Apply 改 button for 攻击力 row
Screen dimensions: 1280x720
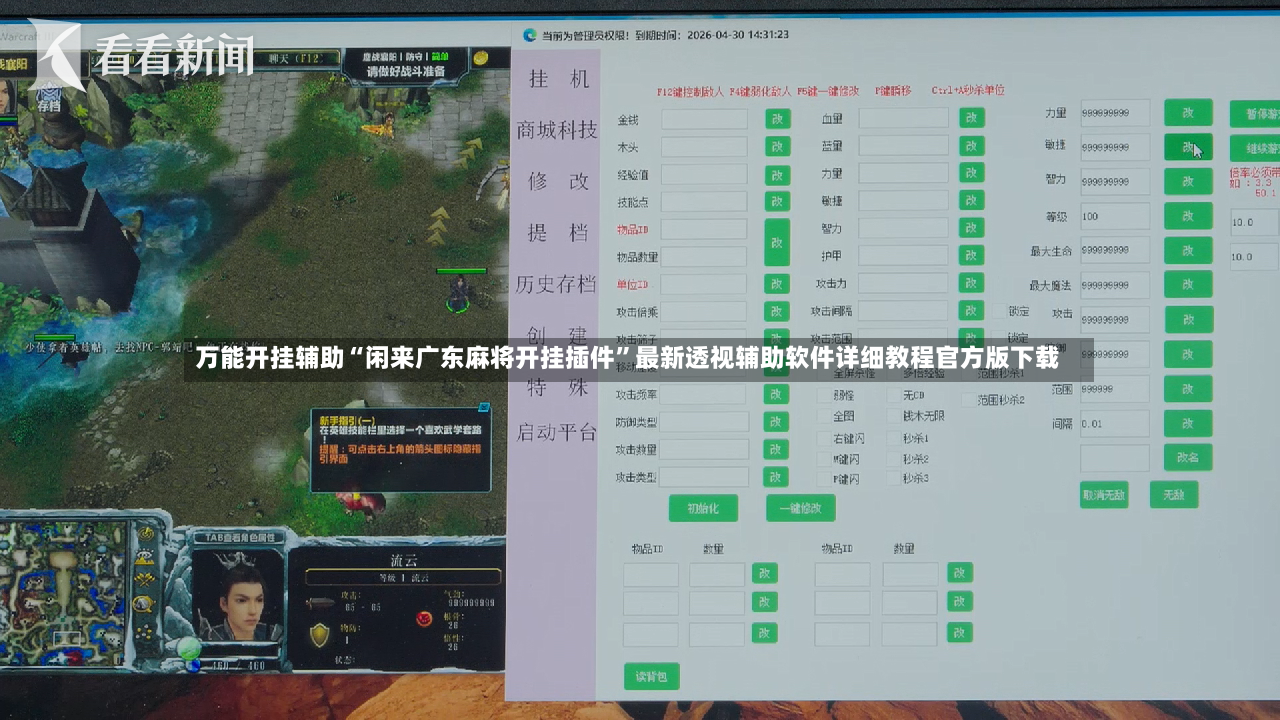tap(972, 283)
